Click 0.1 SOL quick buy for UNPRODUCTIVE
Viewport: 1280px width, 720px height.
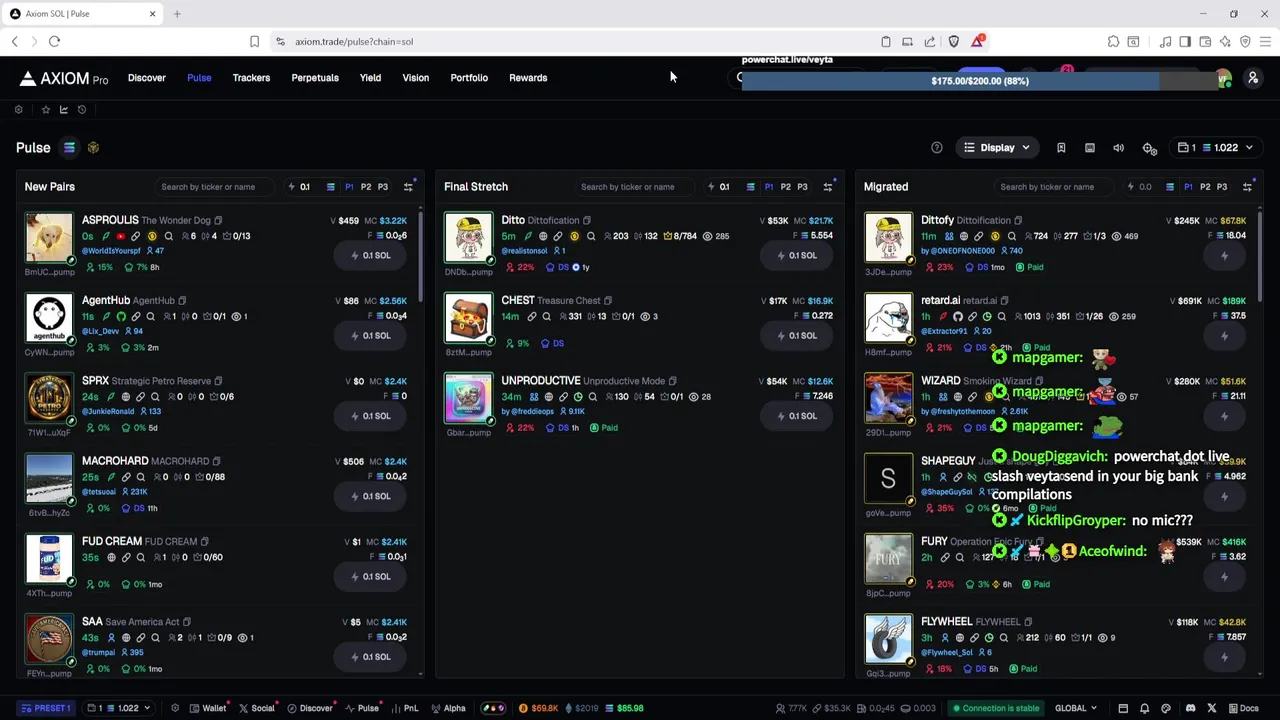[x=795, y=416]
